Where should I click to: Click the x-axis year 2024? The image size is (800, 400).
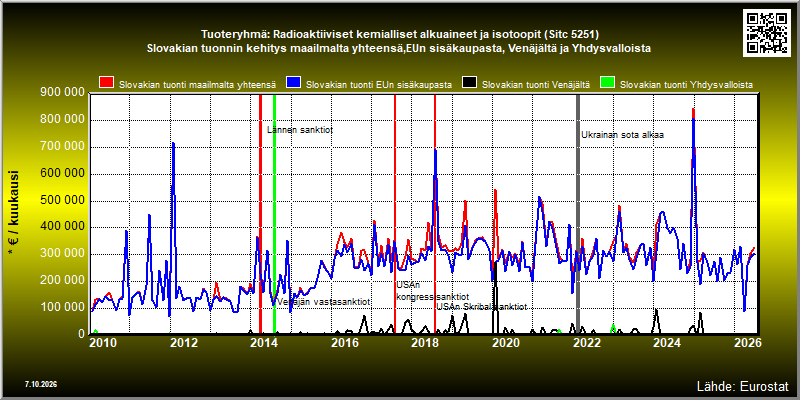(x=666, y=343)
